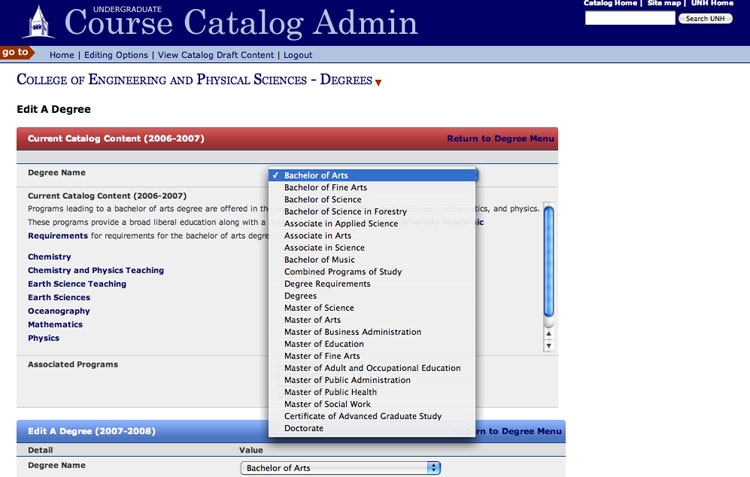750x477 pixels.
Task: Open Chemistry and Physics Teaching link
Action: [96, 270]
